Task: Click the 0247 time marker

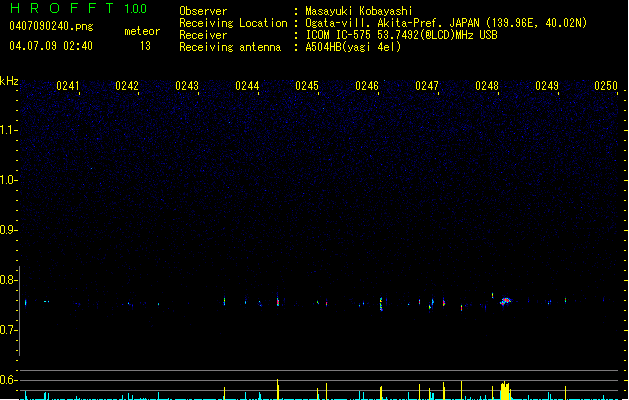Action: point(427,86)
